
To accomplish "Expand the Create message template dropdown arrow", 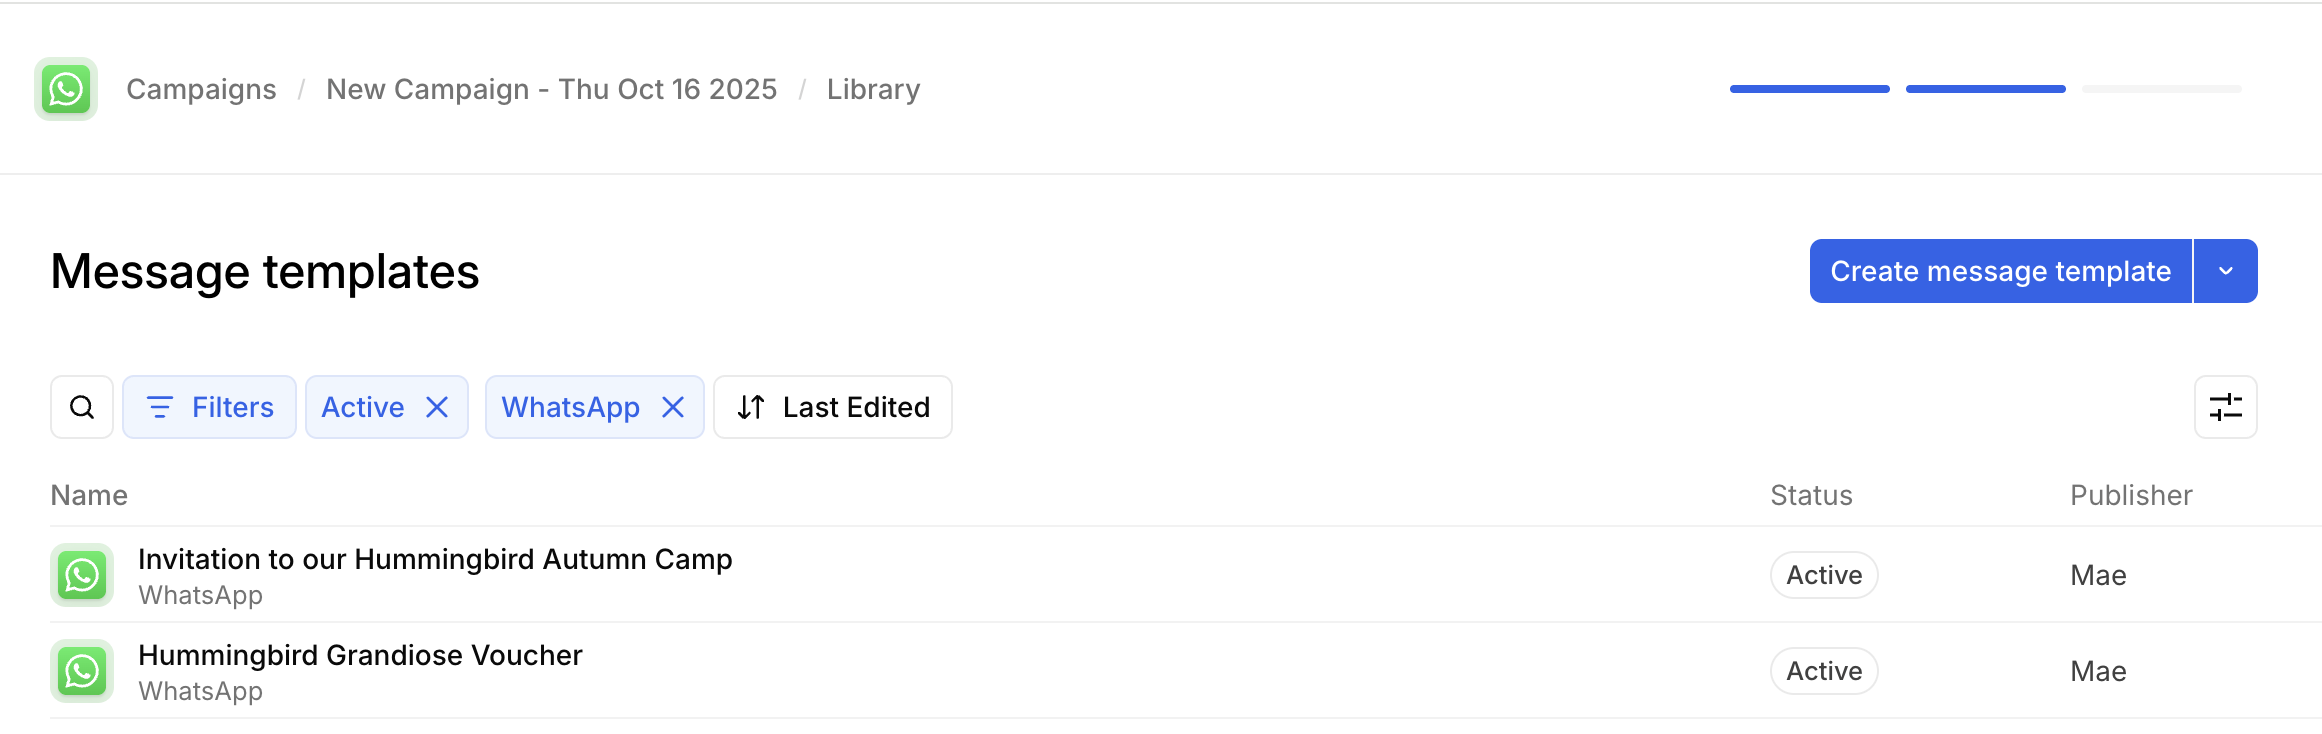I will coord(2225,271).
